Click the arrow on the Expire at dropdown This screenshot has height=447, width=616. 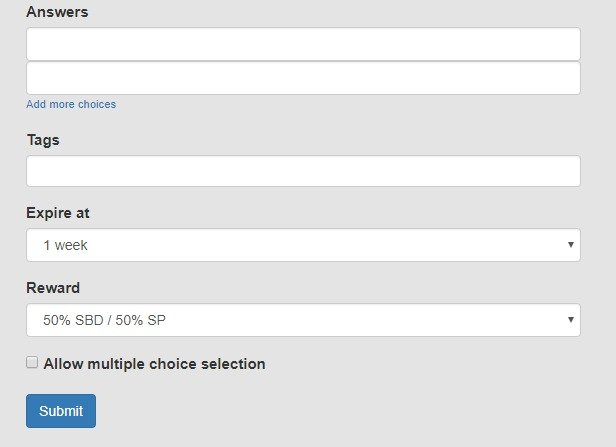(x=570, y=245)
